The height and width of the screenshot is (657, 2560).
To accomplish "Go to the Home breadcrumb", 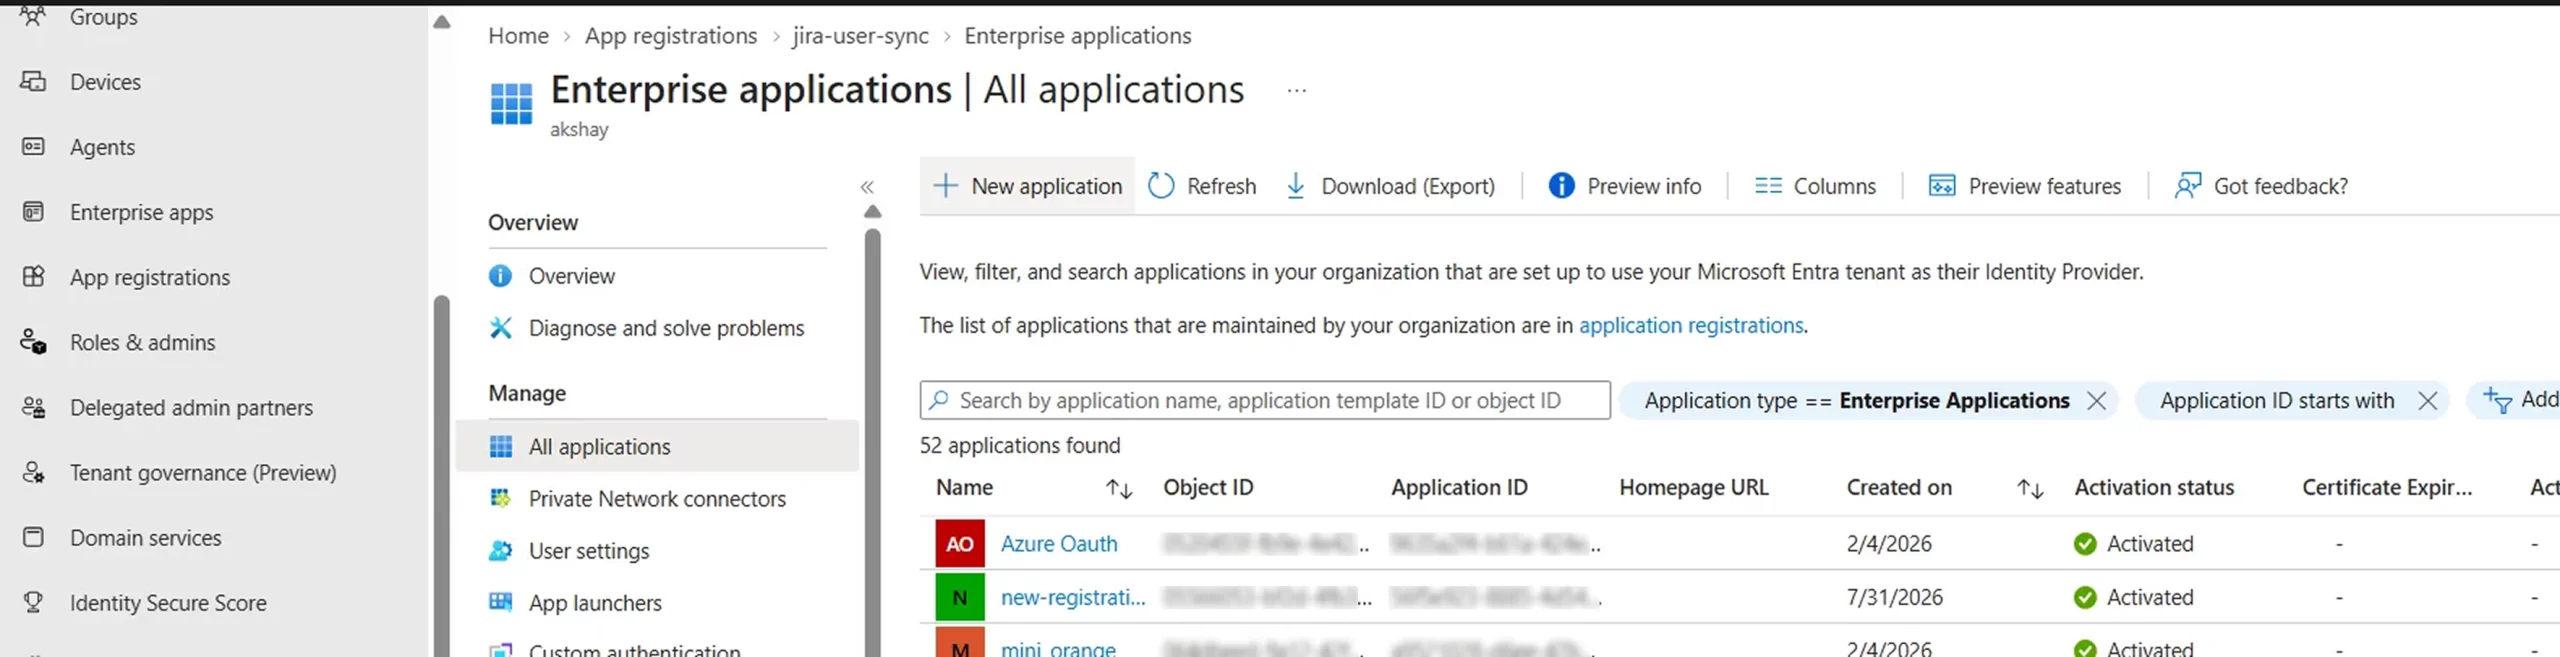I will click(518, 36).
